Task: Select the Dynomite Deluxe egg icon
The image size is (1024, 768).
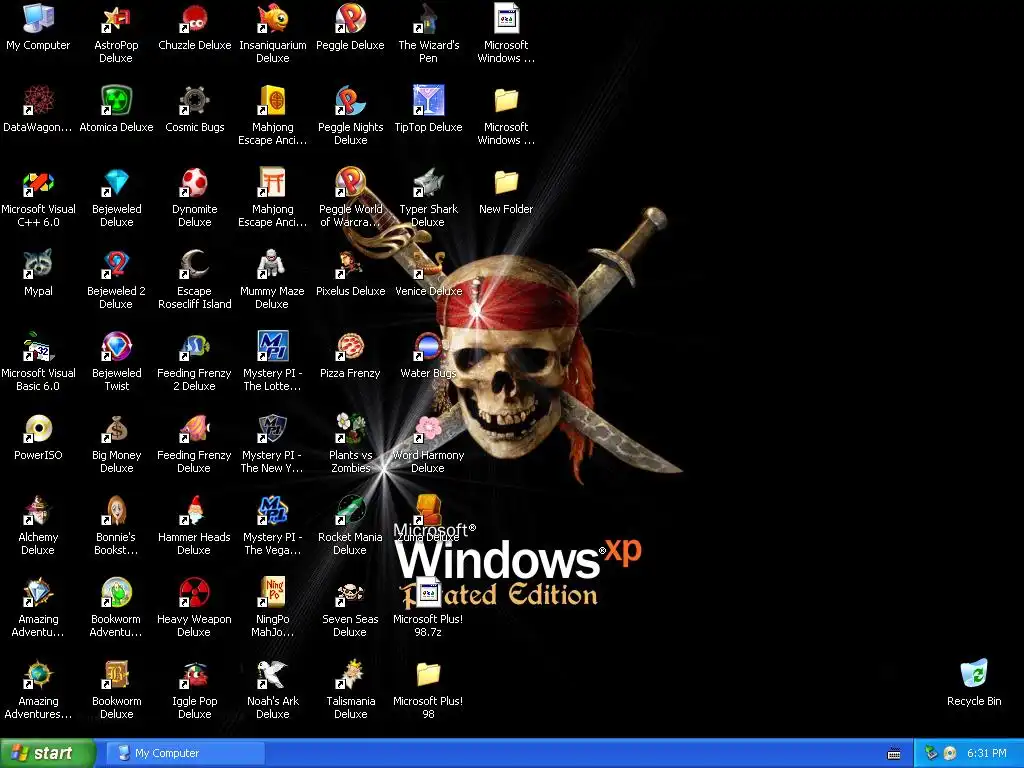Action: (x=195, y=183)
